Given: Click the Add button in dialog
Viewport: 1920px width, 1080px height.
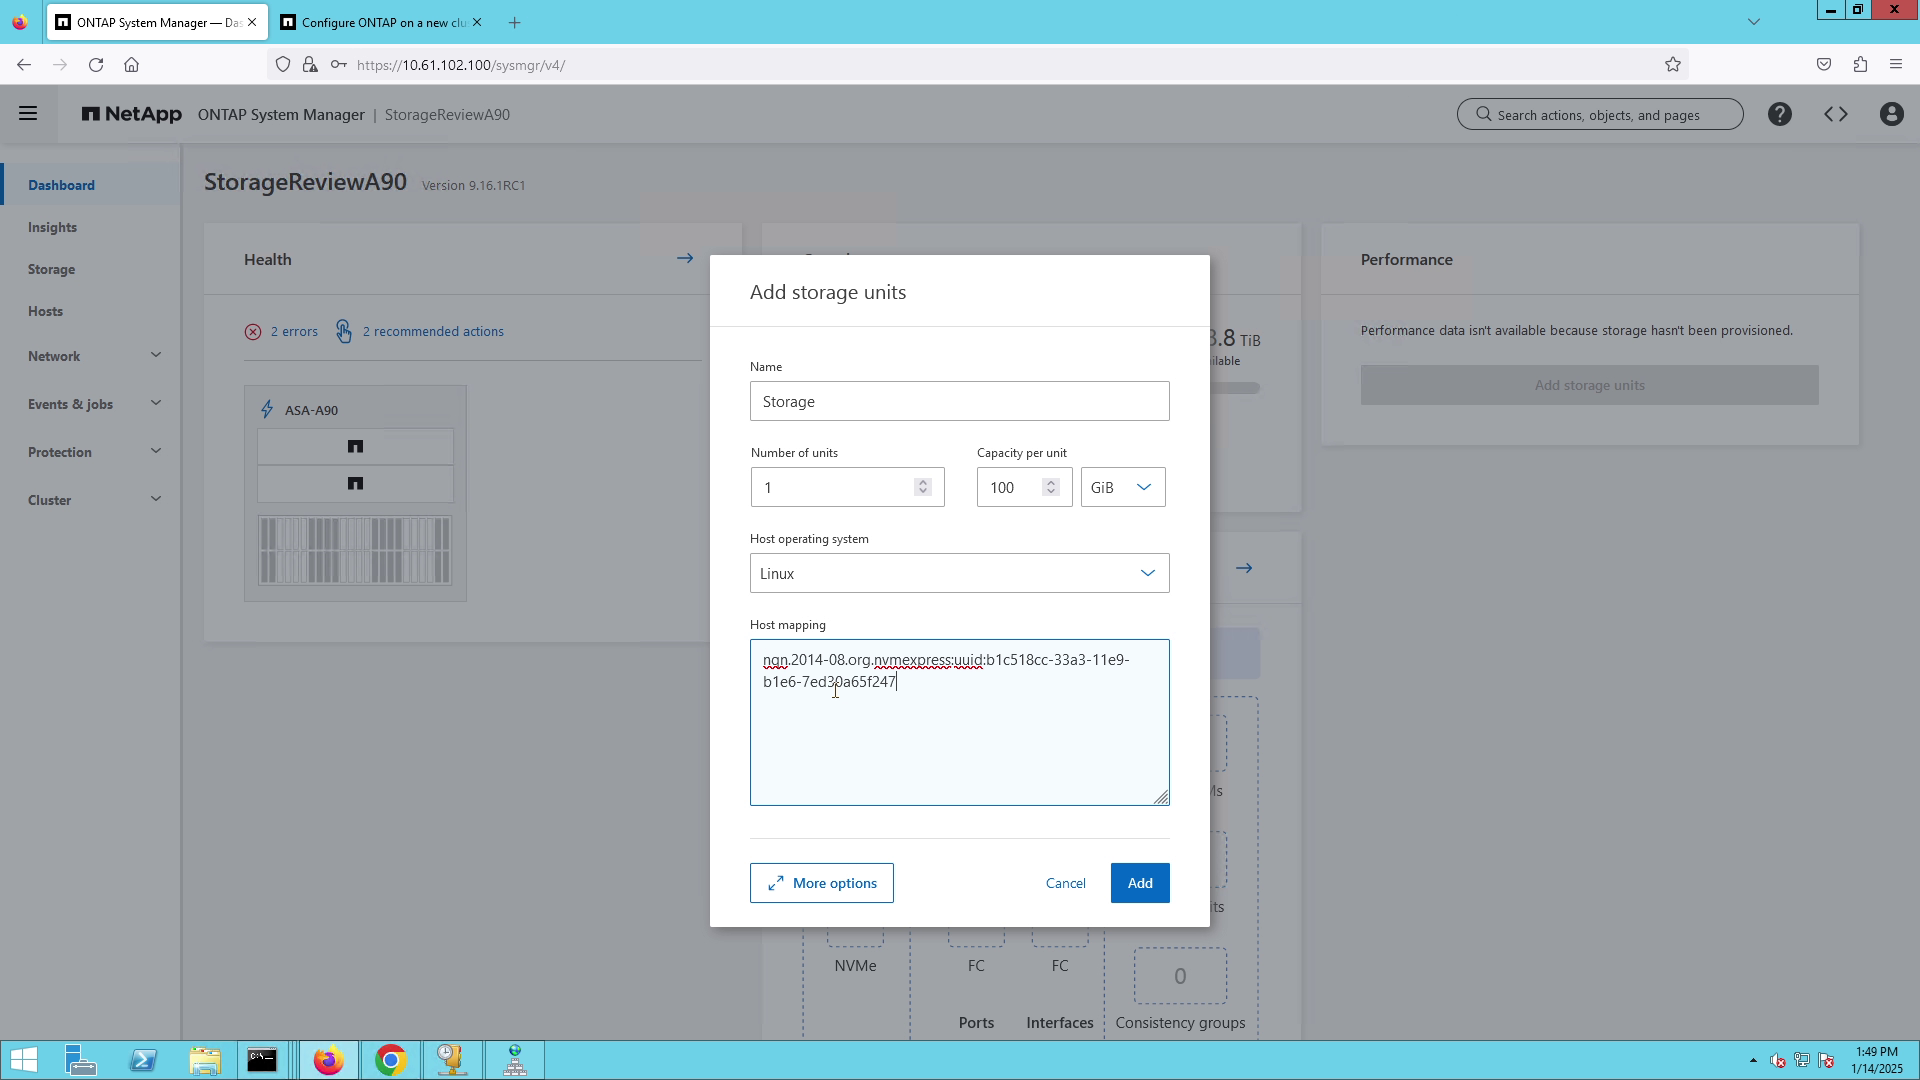Looking at the screenshot, I should click(x=1140, y=883).
